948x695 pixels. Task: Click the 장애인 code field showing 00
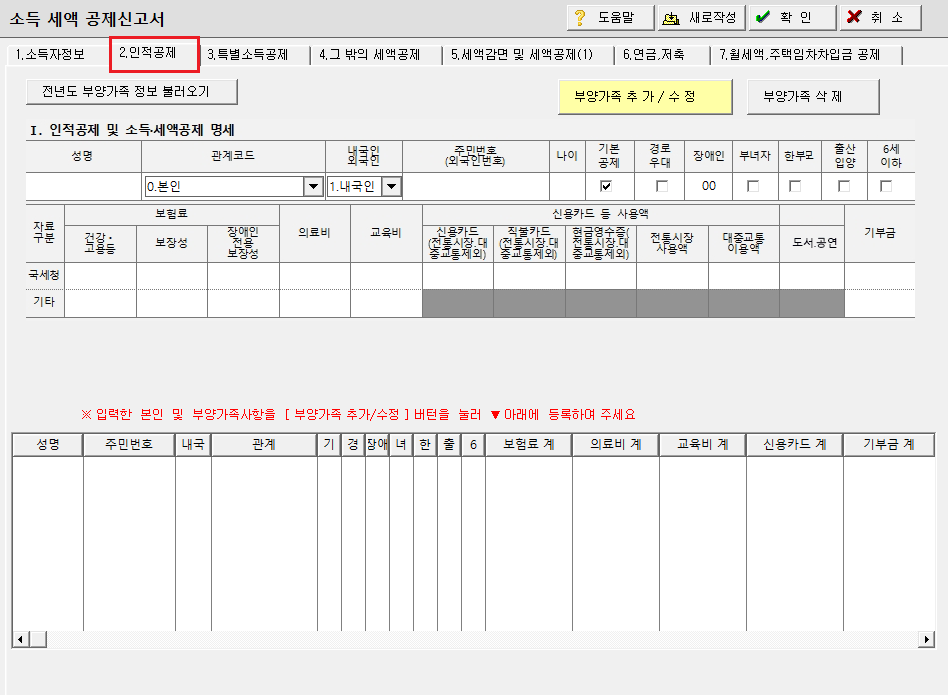tap(709, 186)
